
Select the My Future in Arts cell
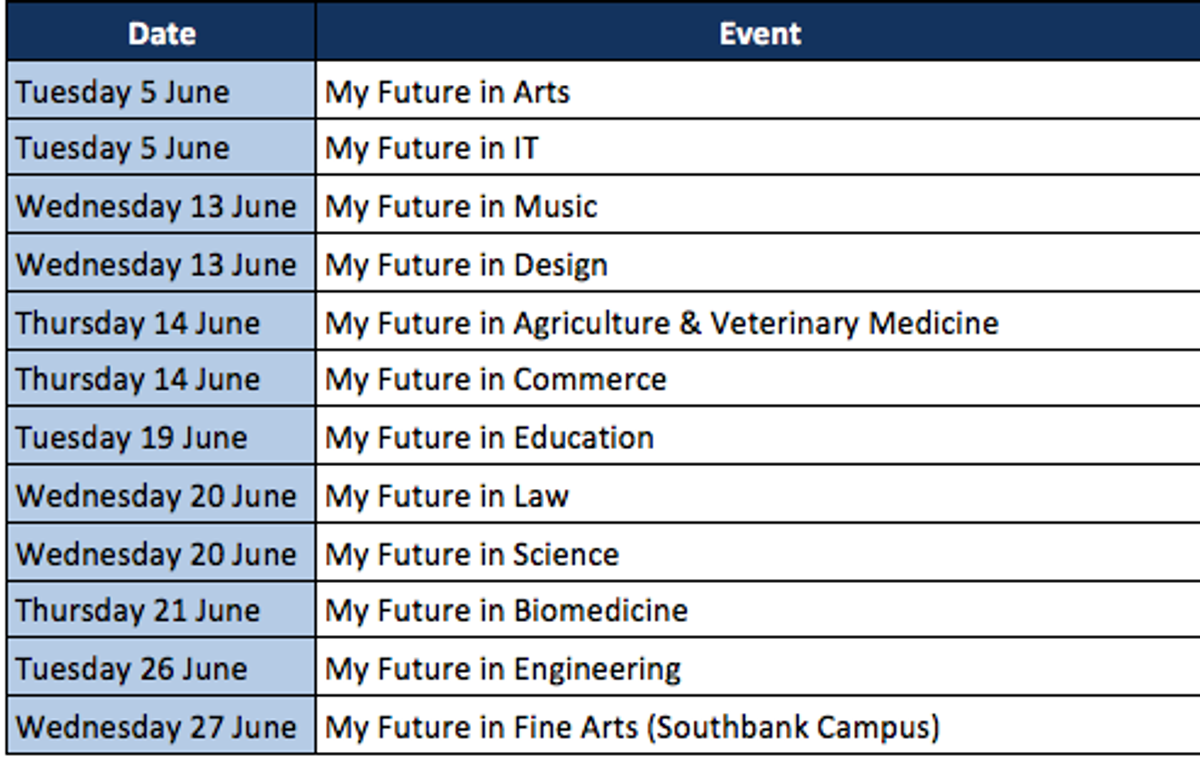758,91
